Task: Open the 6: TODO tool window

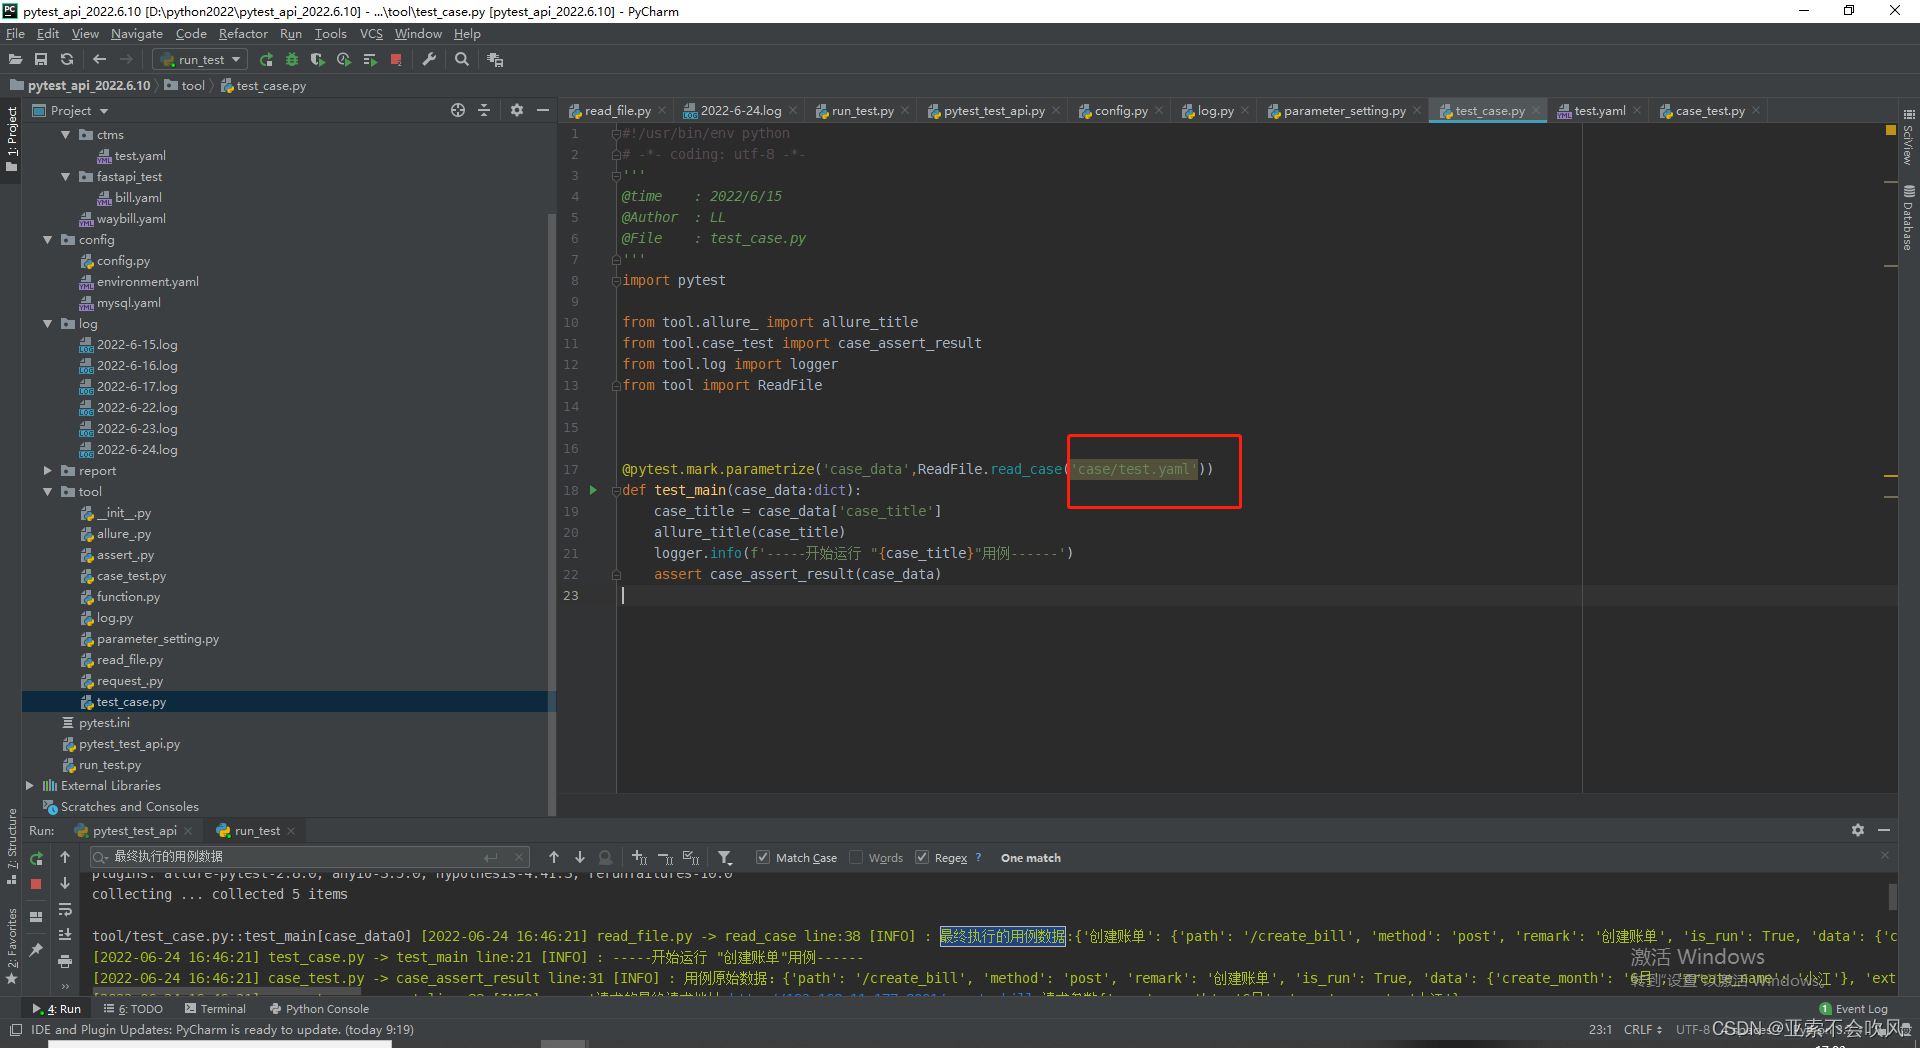Action: pyautogui.click(x=133, y=1009)
